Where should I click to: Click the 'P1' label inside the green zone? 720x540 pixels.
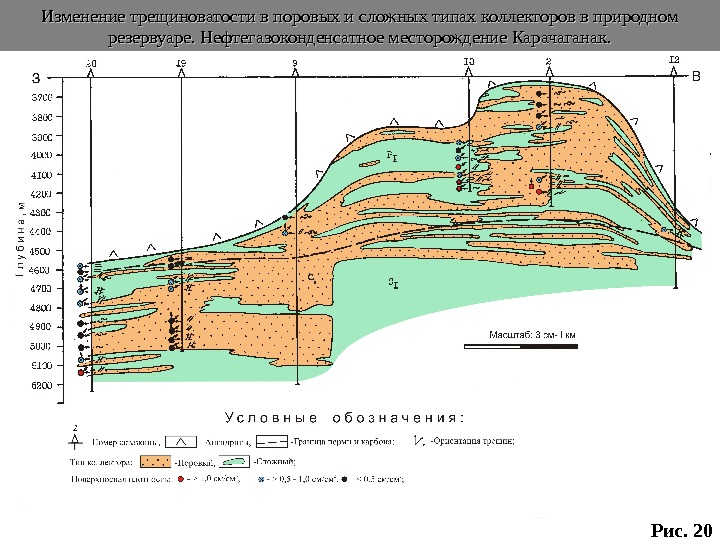pyautogui.click(x=392, y=157)
